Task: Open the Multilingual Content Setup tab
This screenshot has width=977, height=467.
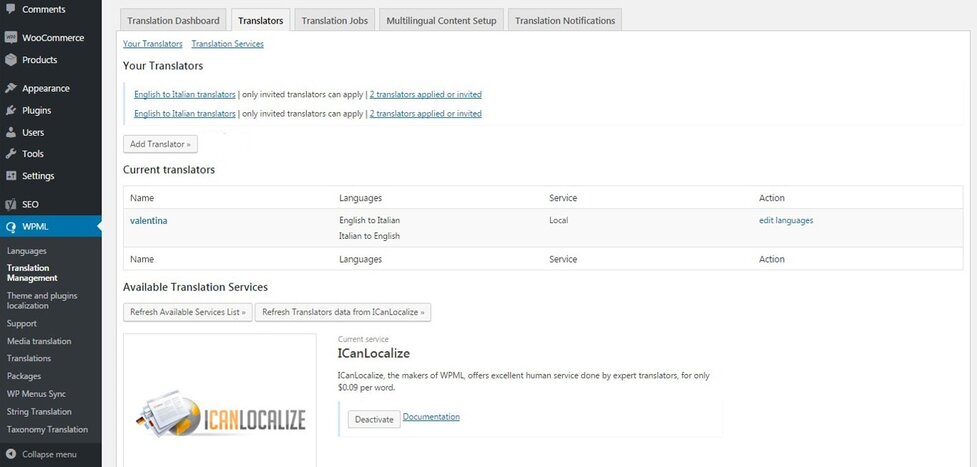Action: click(x=441, y=20)
